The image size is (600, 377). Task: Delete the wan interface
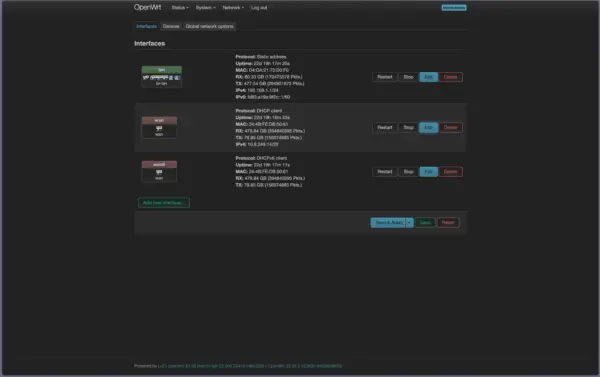(450, 127)
